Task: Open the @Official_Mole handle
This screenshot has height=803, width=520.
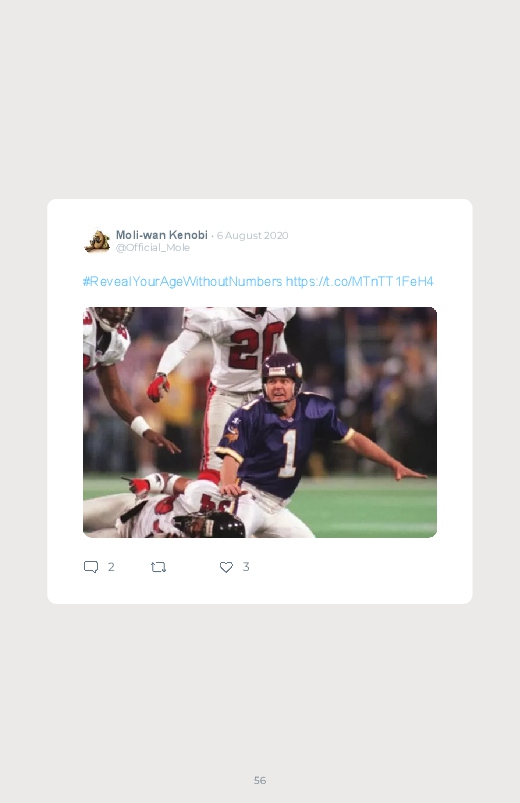Action: coord(153,247)
